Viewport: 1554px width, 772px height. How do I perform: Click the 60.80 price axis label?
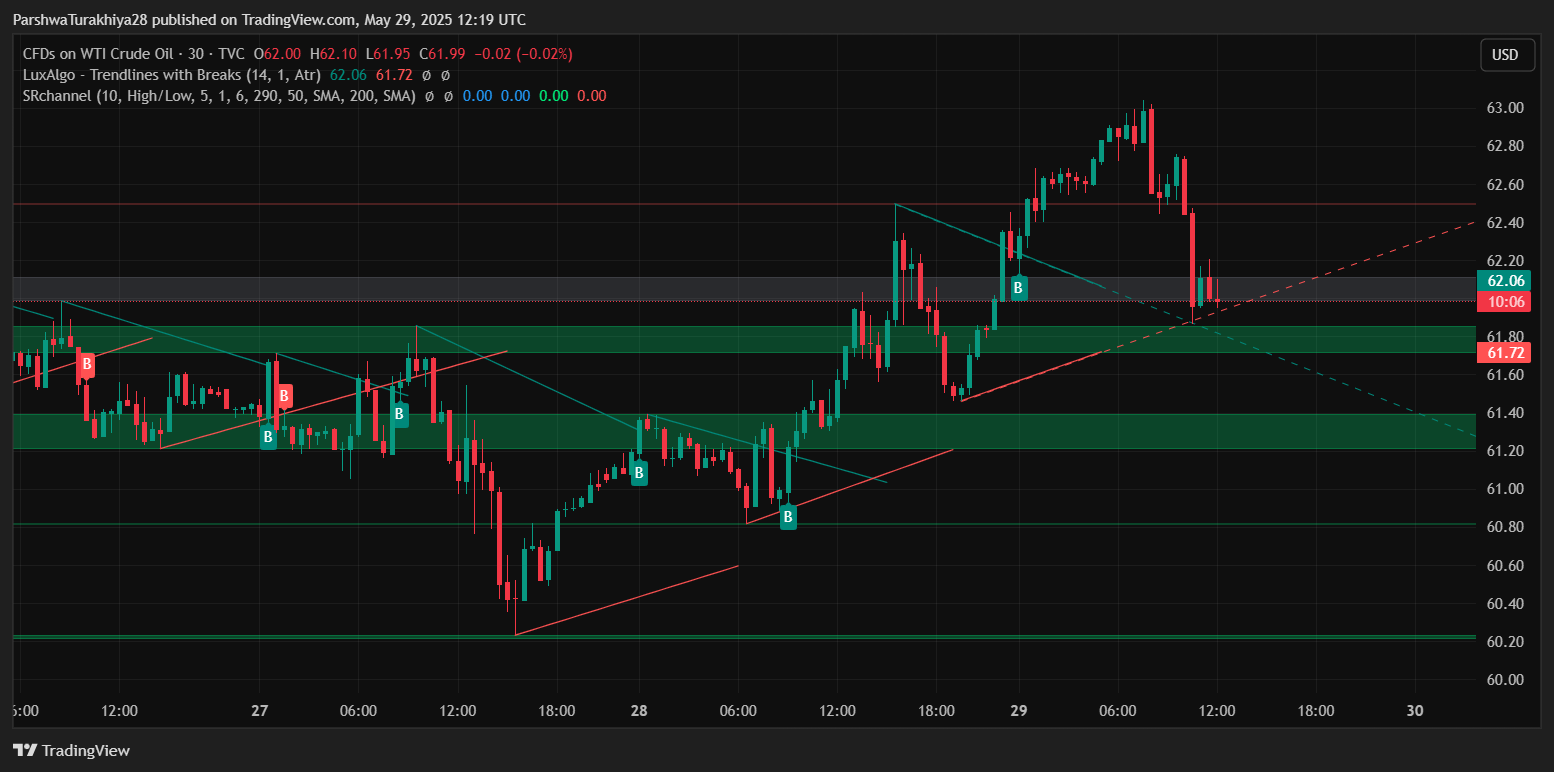(1505, 527)
